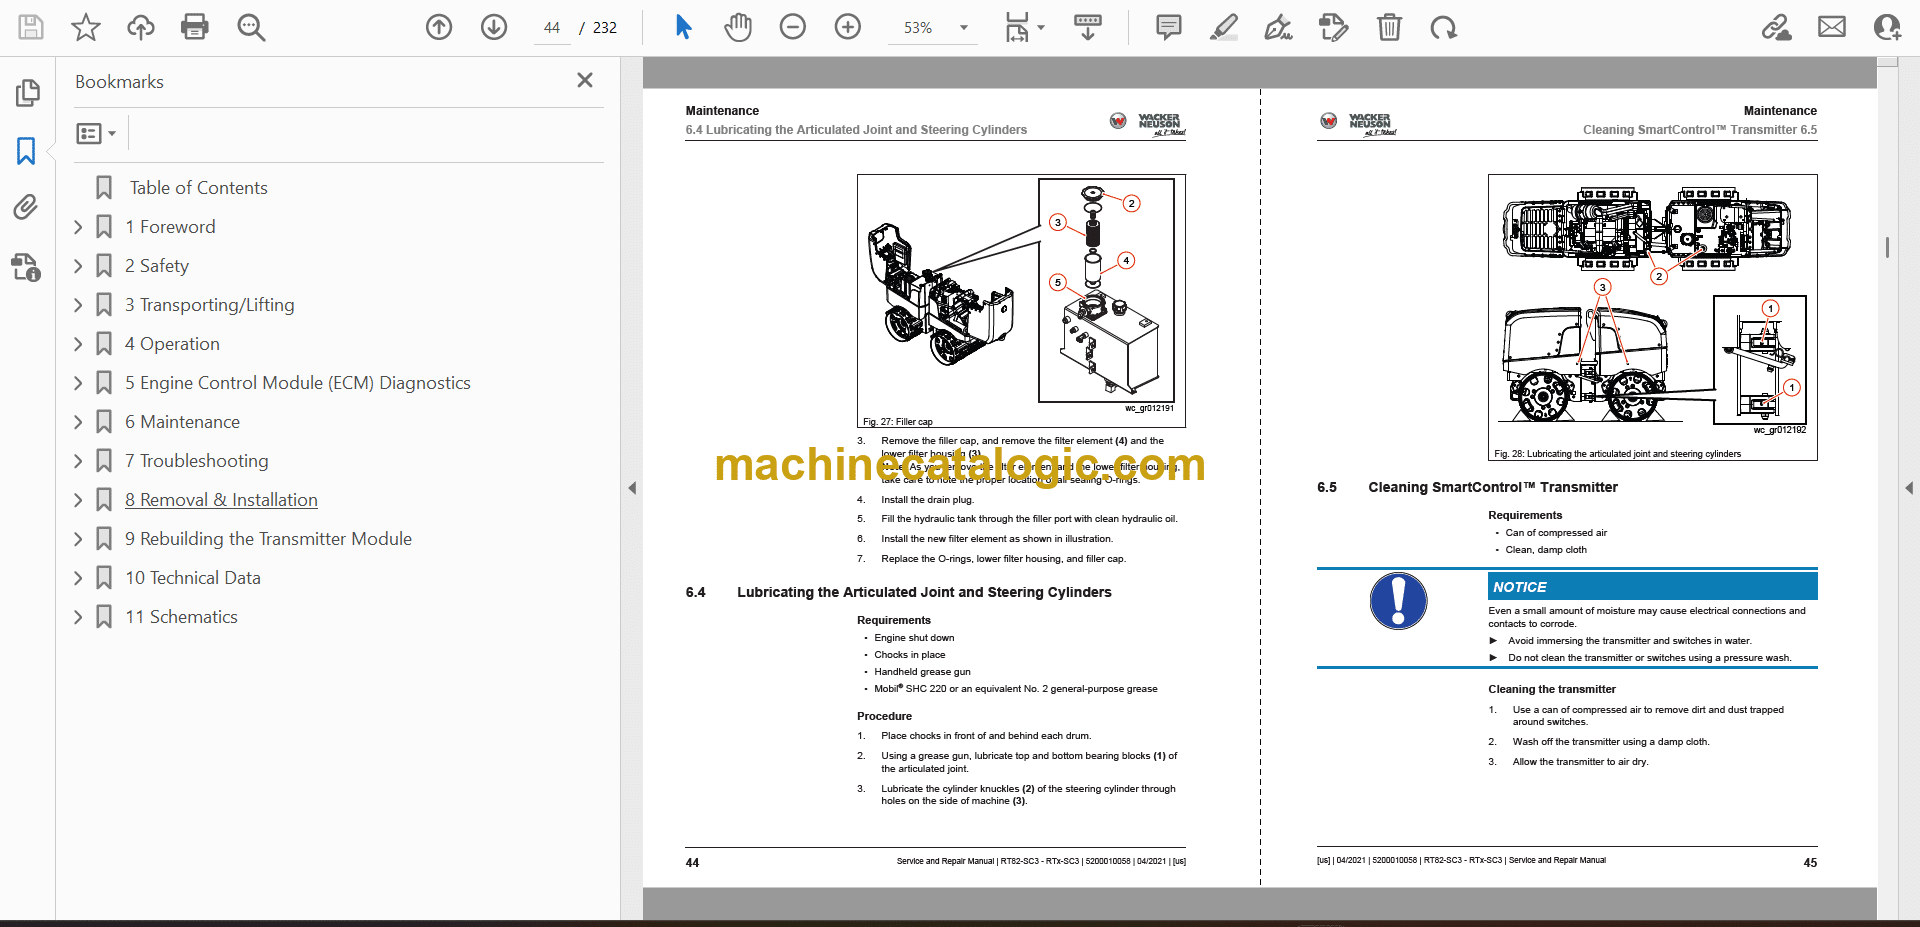1920x927 pixels.
Task: Click the current page number field
Action: pyautogui.click(x=552, y=28)
